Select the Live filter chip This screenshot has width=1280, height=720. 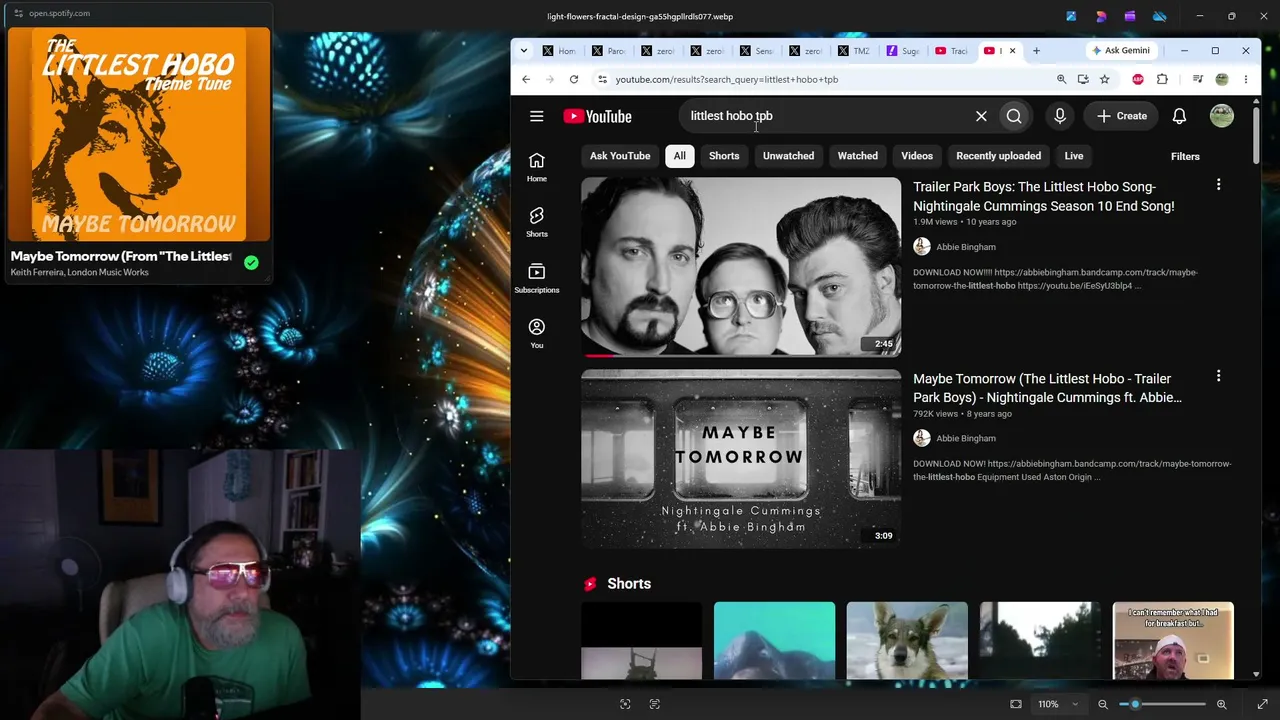pyautogui.click(x=1073, y=156)
